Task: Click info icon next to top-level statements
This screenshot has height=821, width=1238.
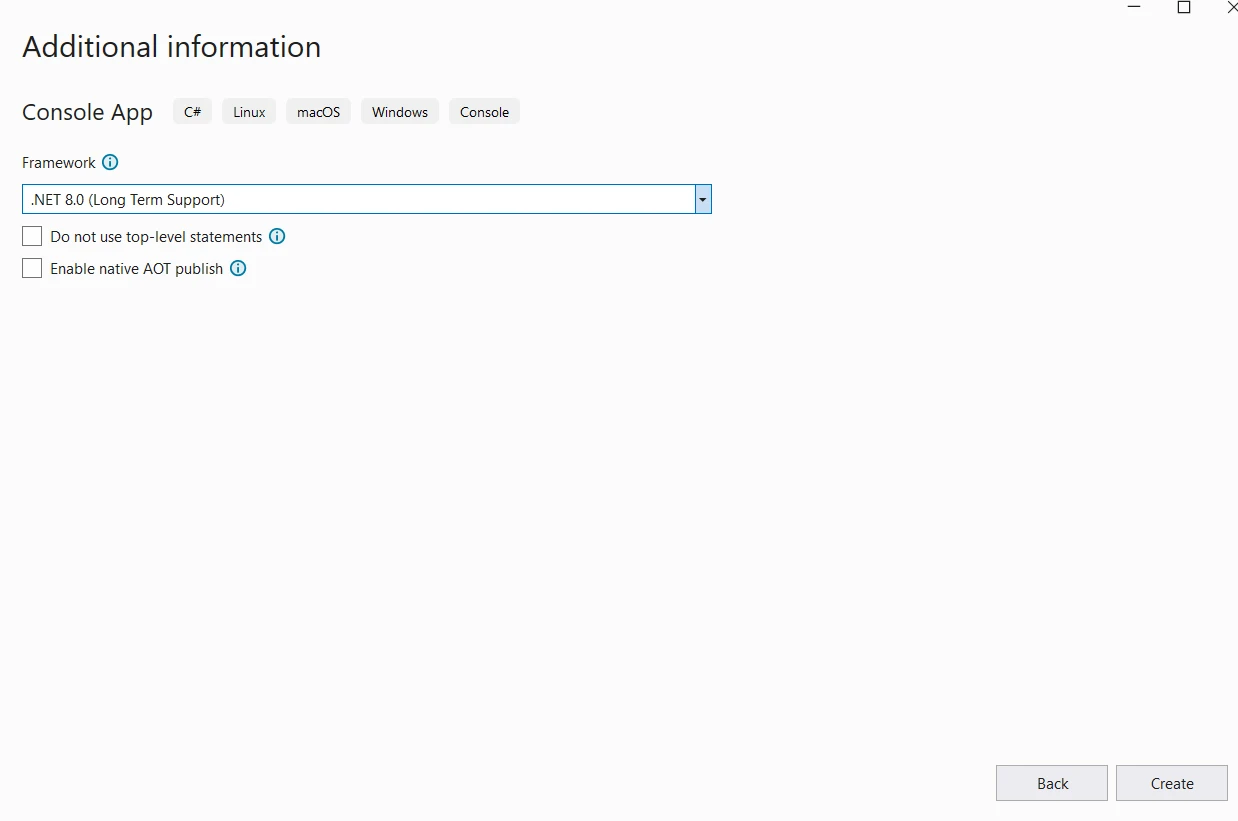Action: pos(277,237)
